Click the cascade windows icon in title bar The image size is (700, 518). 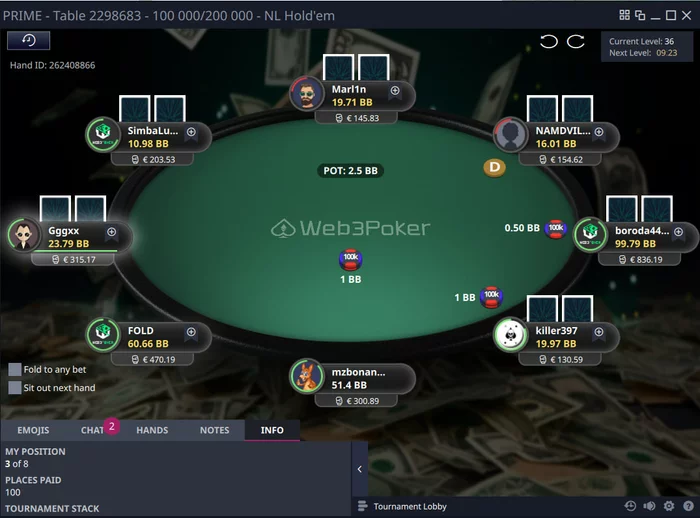pyautogui.click(x=640, y=16)
